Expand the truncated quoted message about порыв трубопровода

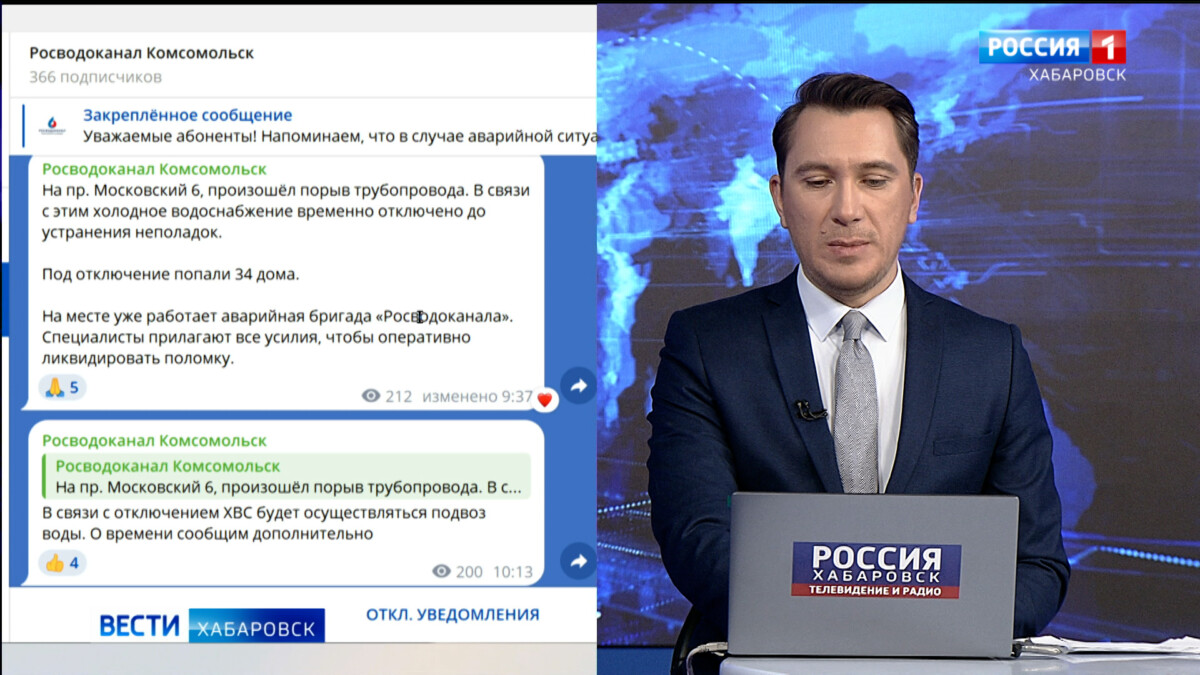[290, 485]
